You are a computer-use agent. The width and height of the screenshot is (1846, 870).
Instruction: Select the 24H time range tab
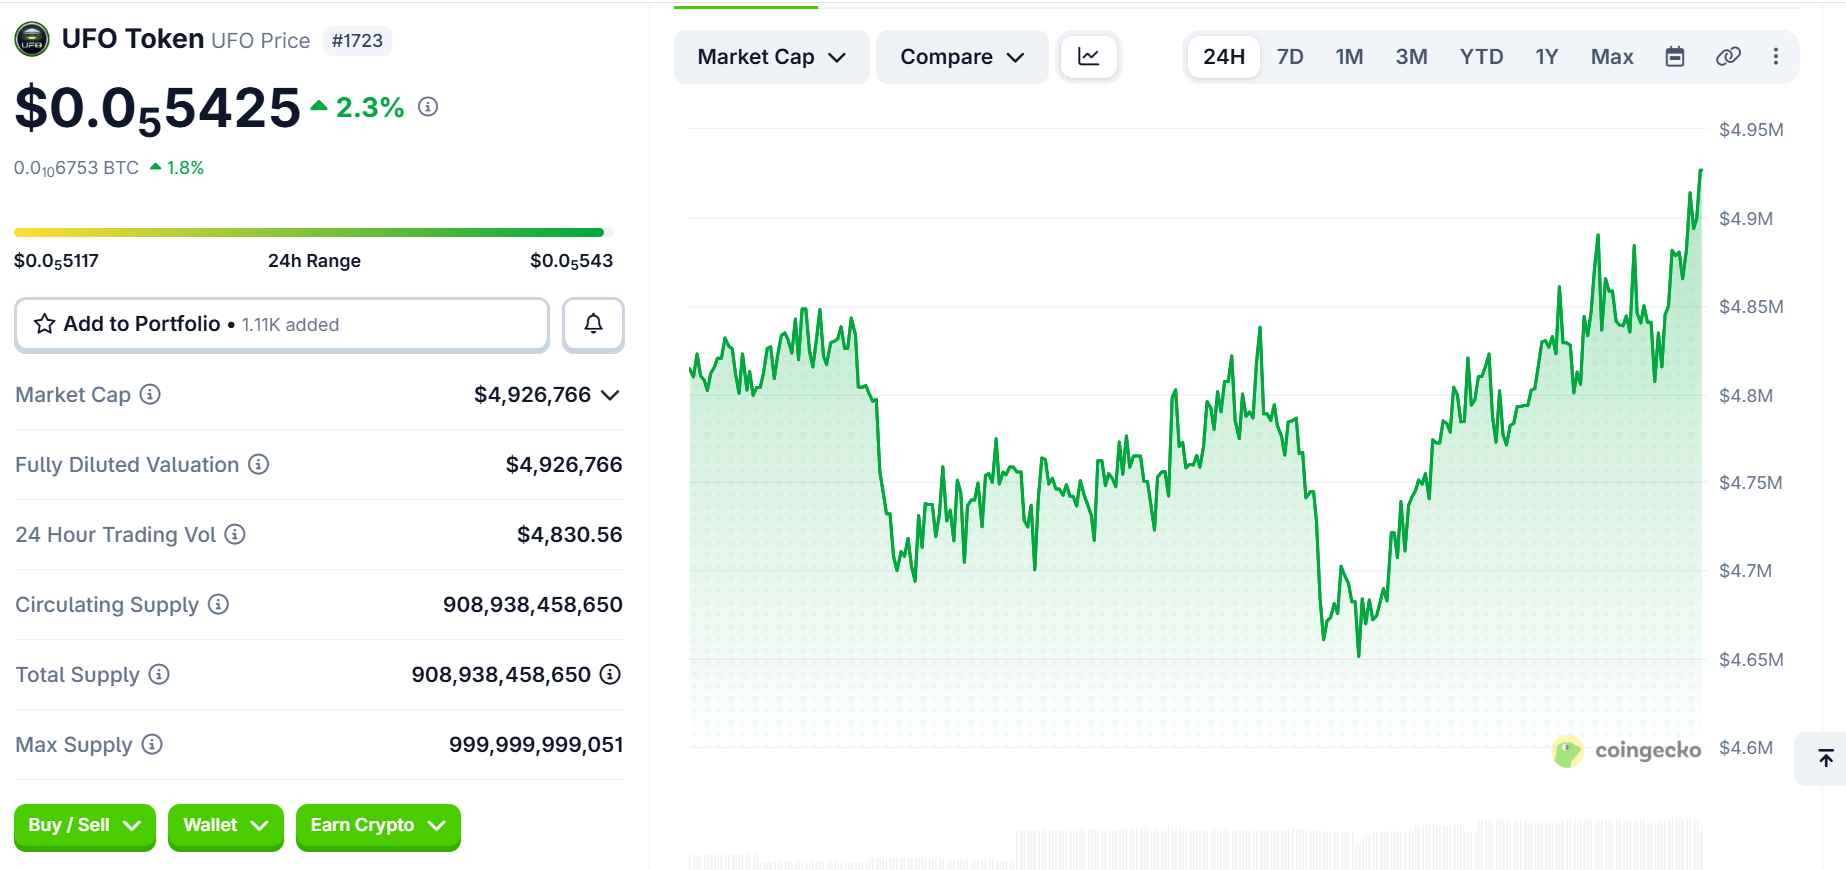point(1224,57)
